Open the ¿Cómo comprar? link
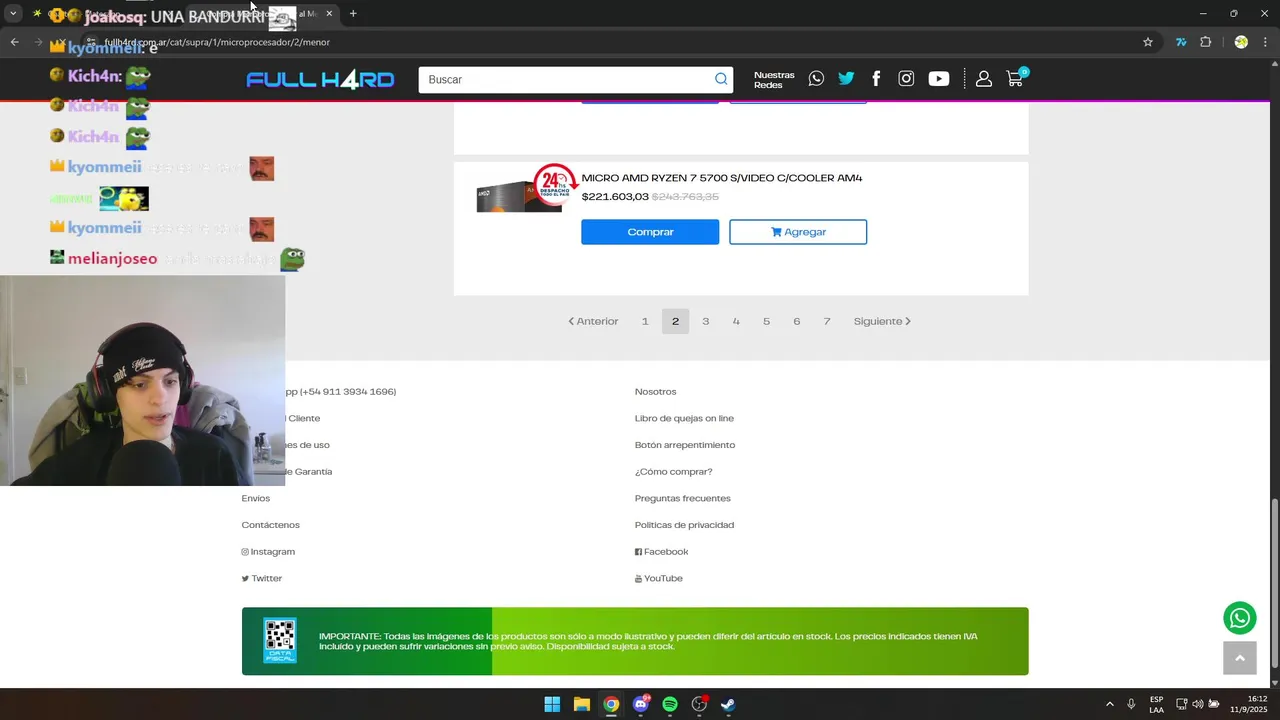 673,472
